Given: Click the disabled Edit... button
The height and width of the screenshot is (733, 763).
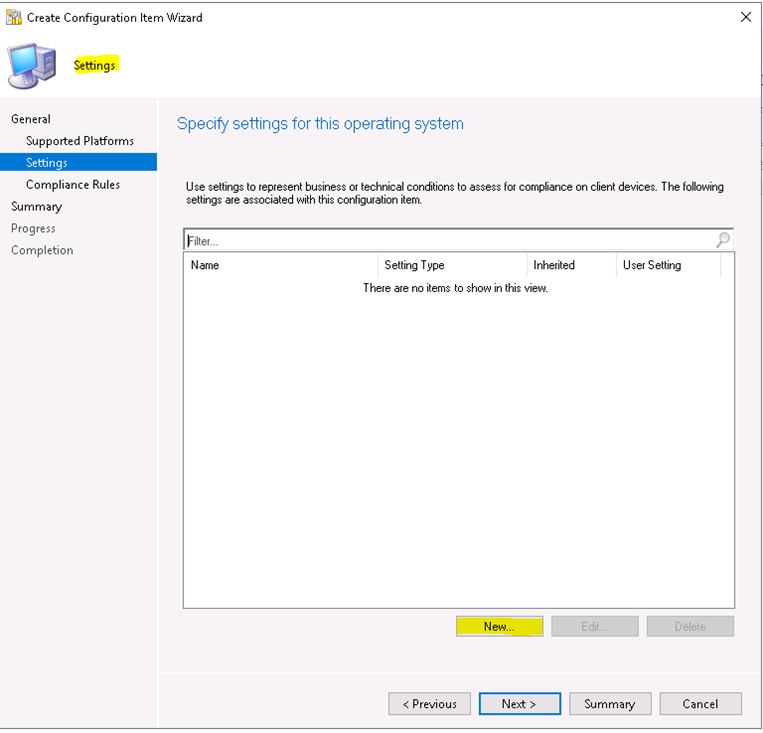Looking at the screenshot, I should coord(595,626).
